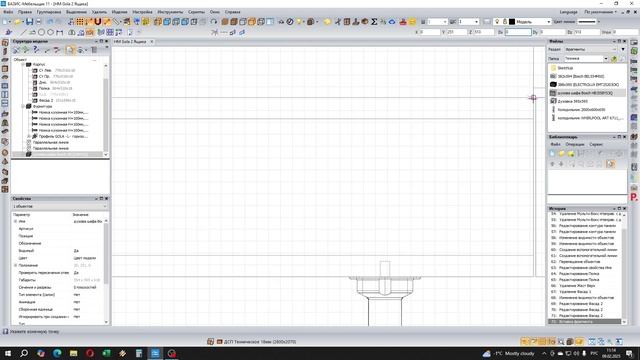Click the rotate arrow toolbar icon
Screen dimensions: 640x360
(x=213, y=22)
